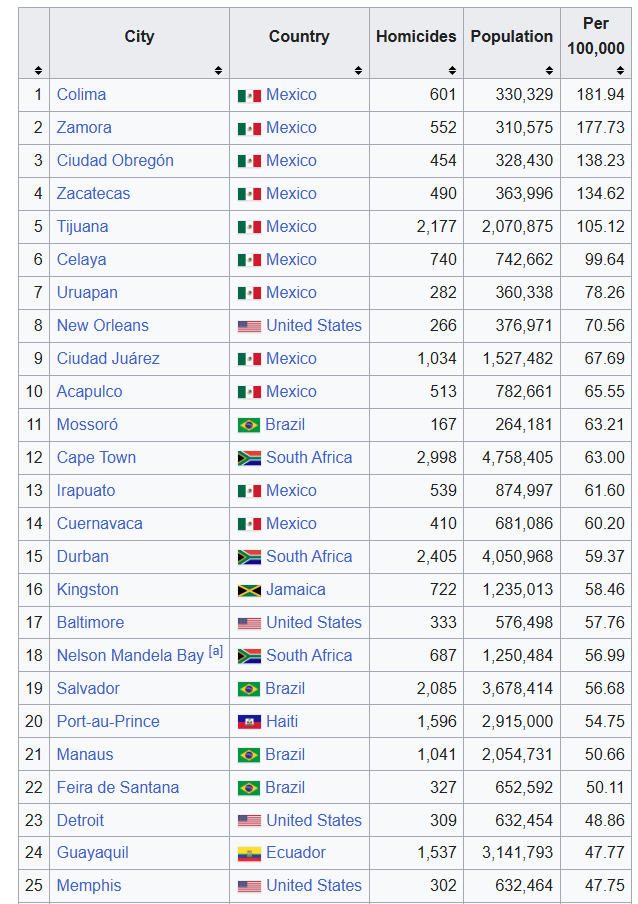638x904 pixels.
Task: Open the New Orleans link
Action: click(103, 326)
